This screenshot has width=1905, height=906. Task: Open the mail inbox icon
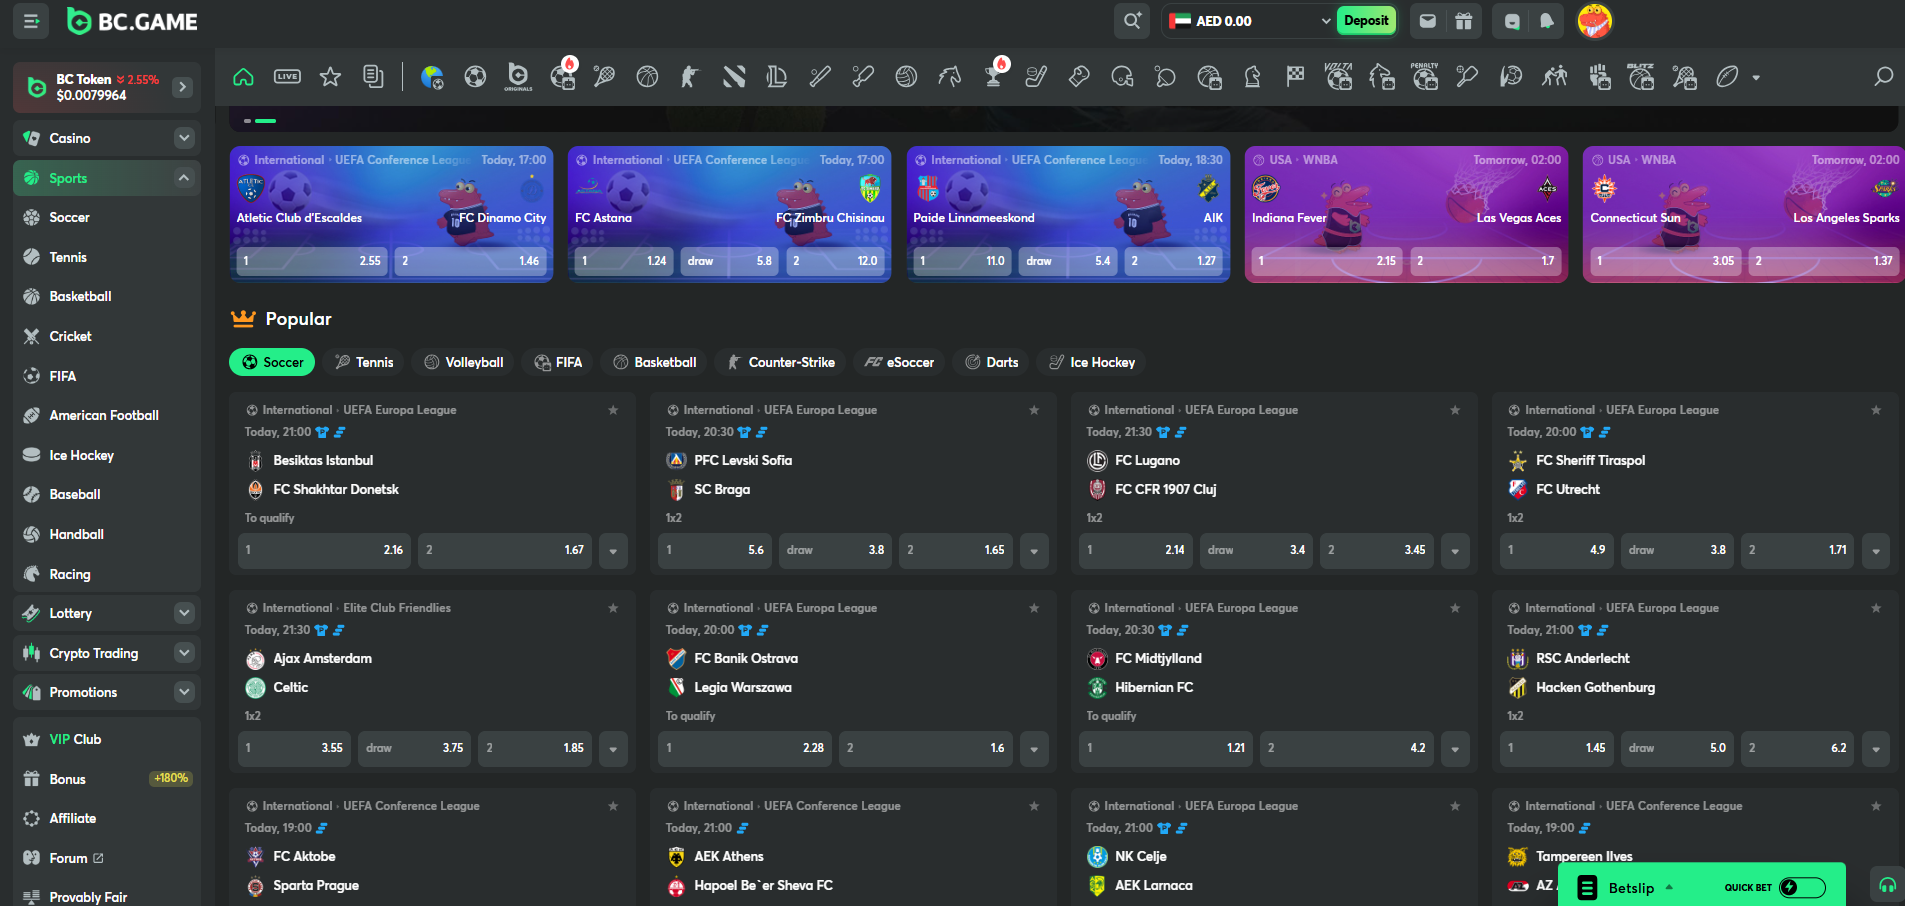coord(1428,21)
